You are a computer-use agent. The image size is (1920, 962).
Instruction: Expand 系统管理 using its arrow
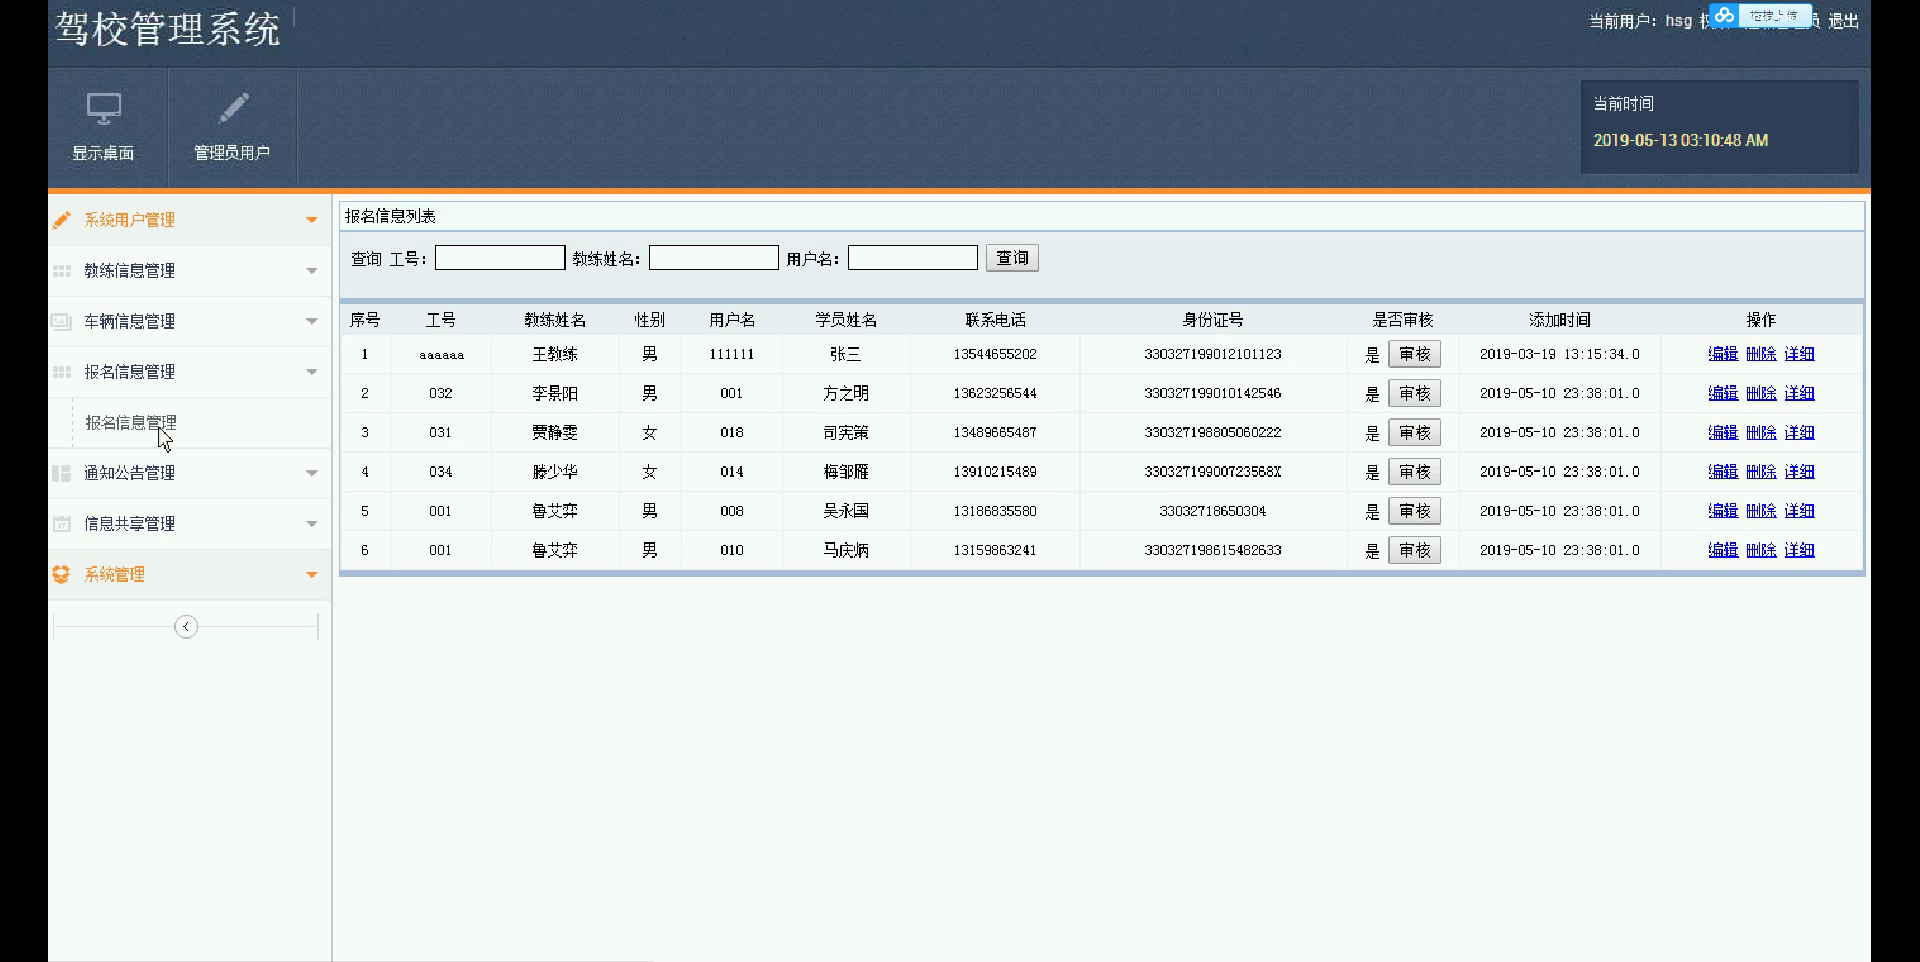pyautogui.click(x=311, y=575)
